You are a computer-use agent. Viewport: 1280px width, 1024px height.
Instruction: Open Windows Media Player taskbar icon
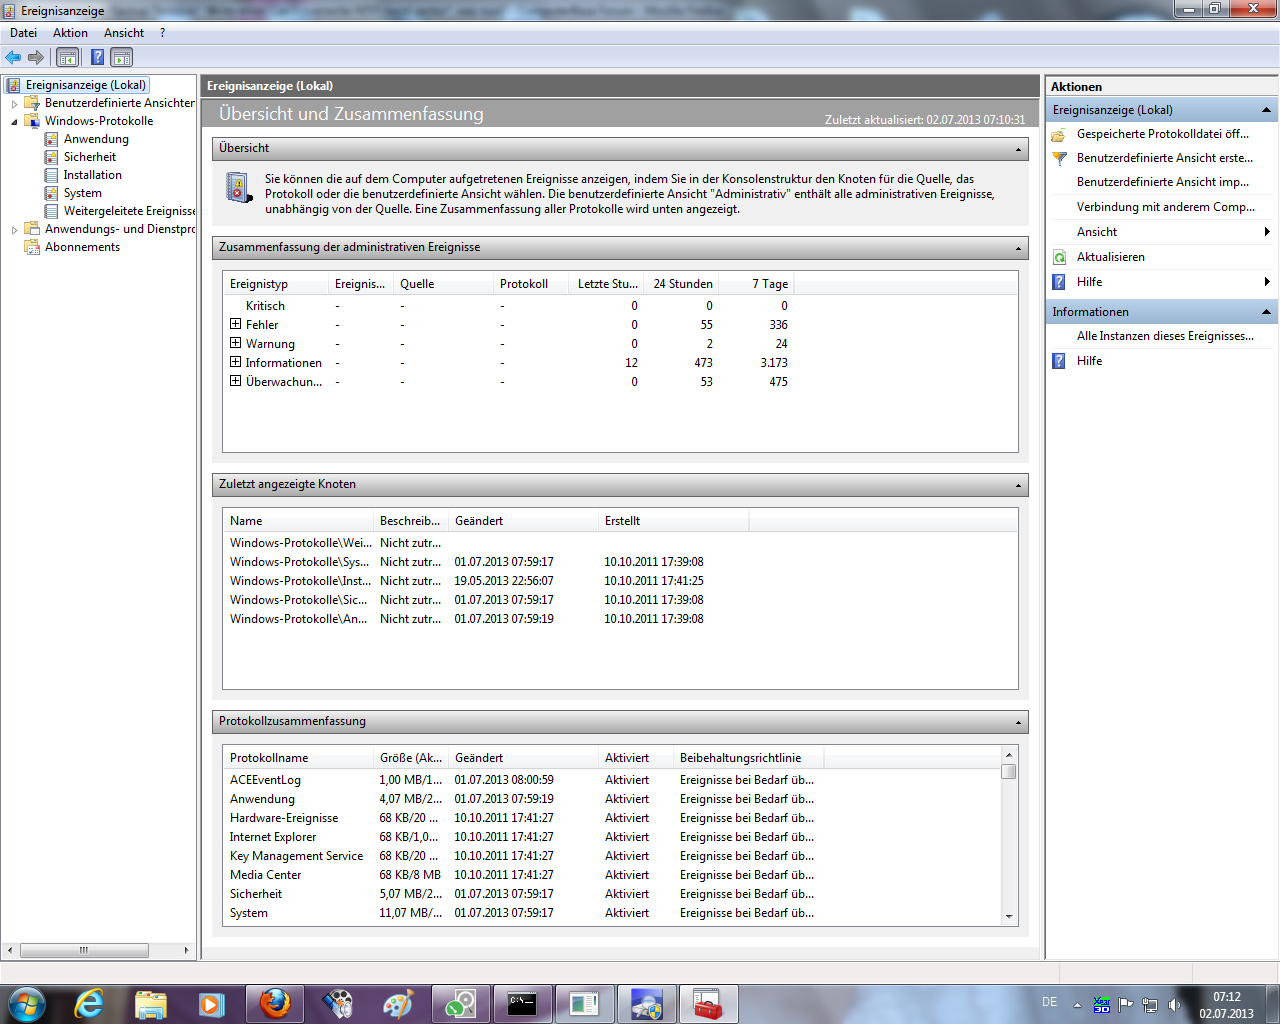(x=211, y=1004)
